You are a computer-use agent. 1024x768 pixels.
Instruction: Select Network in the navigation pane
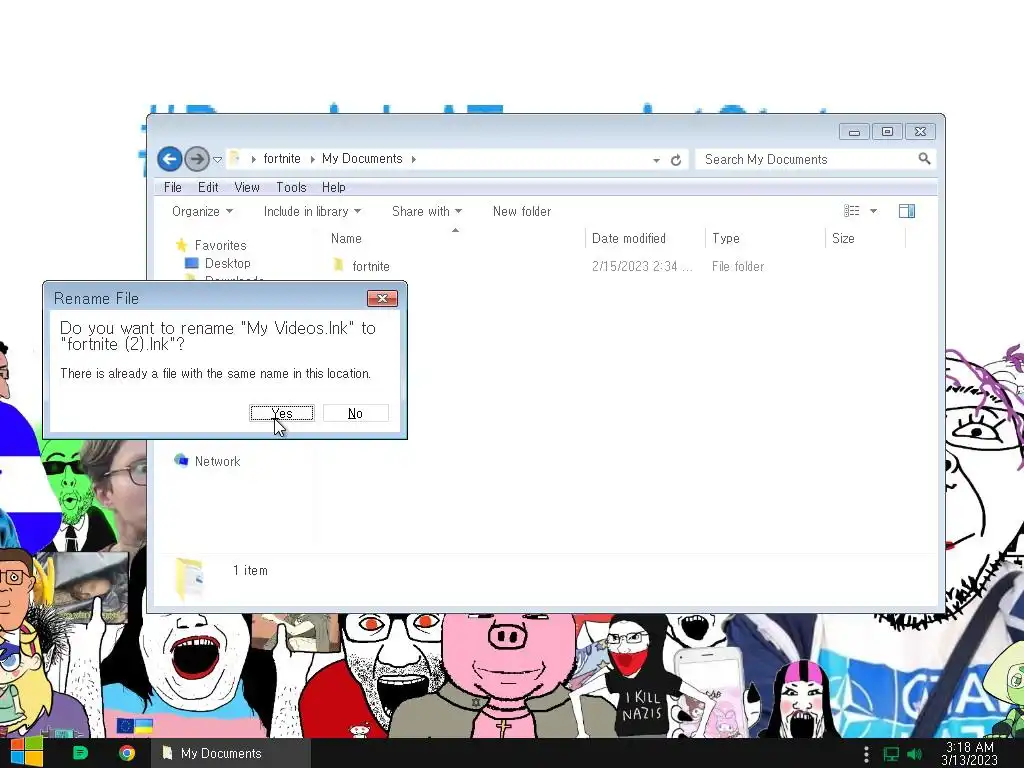217,461
